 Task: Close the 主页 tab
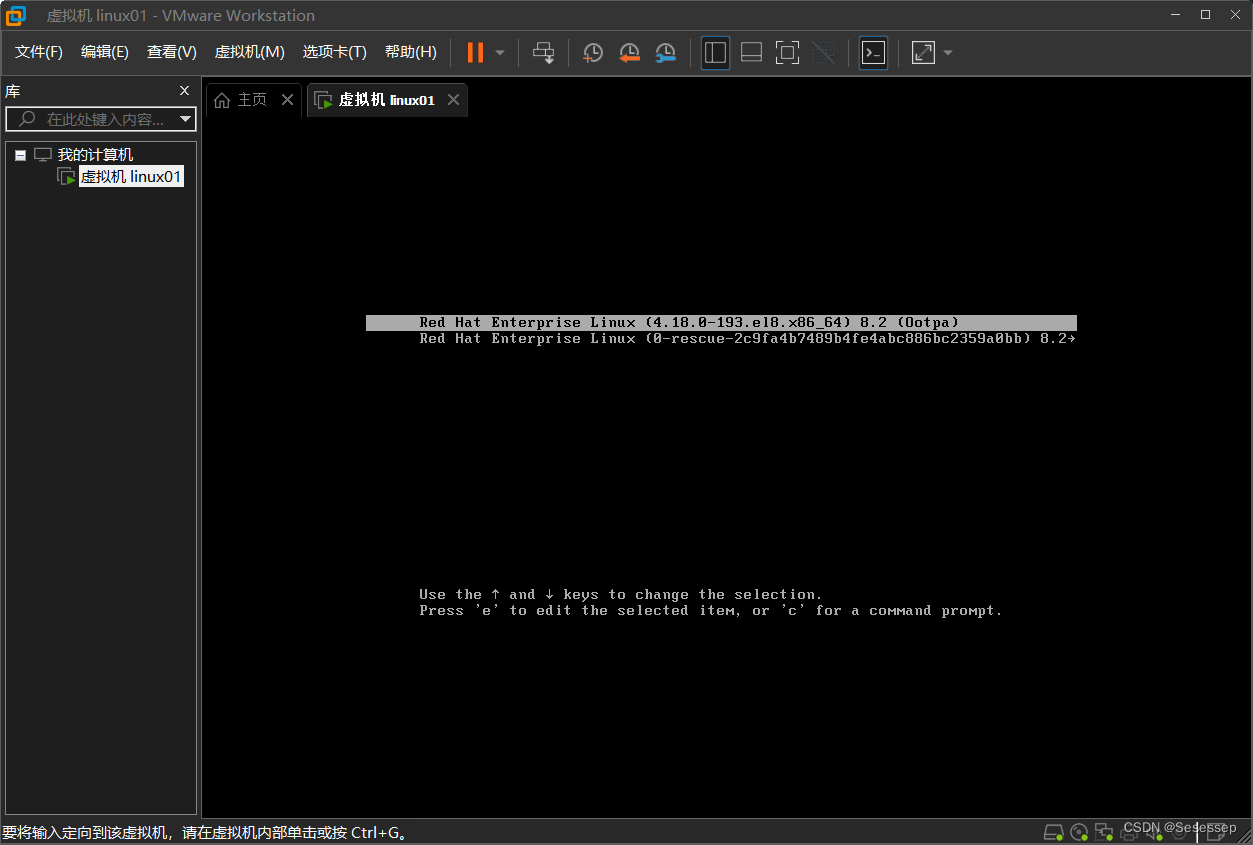[287, 100]
